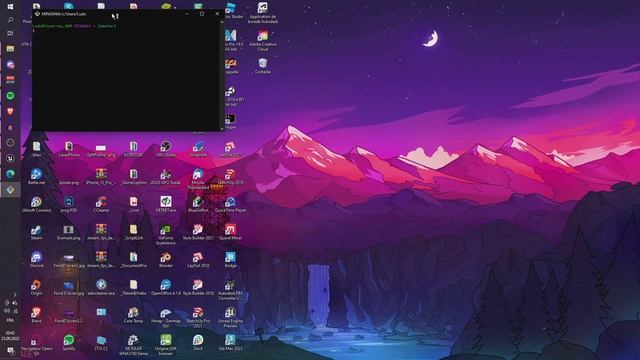640x360 pixels.
Task: Open the Quixel Mixer desktop shortcut
Action: pyautogui.click(x=230, y=232)
